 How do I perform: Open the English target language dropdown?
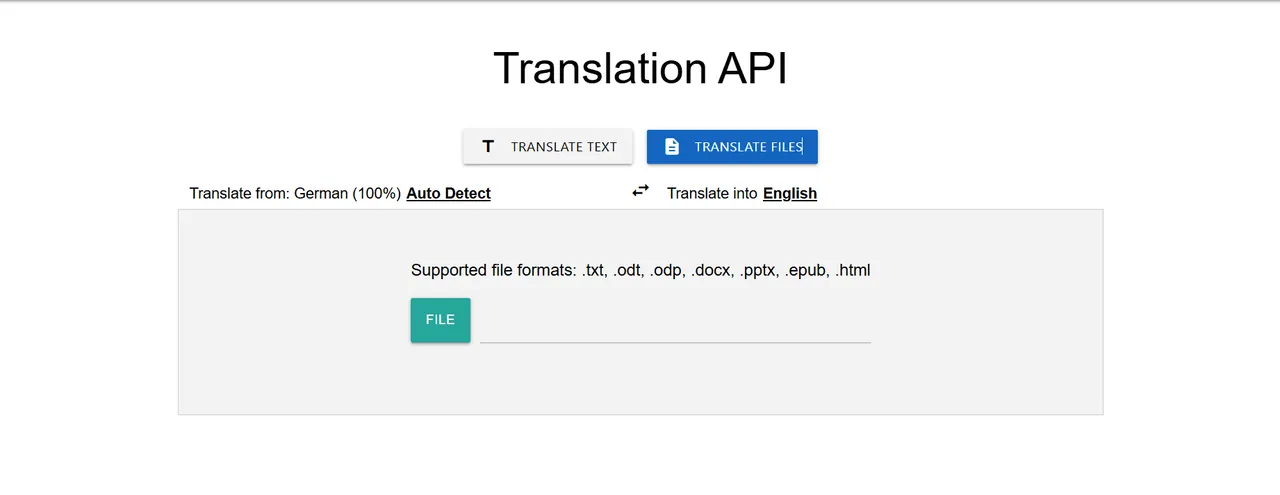pyautogui.click(x=790, y=193)
